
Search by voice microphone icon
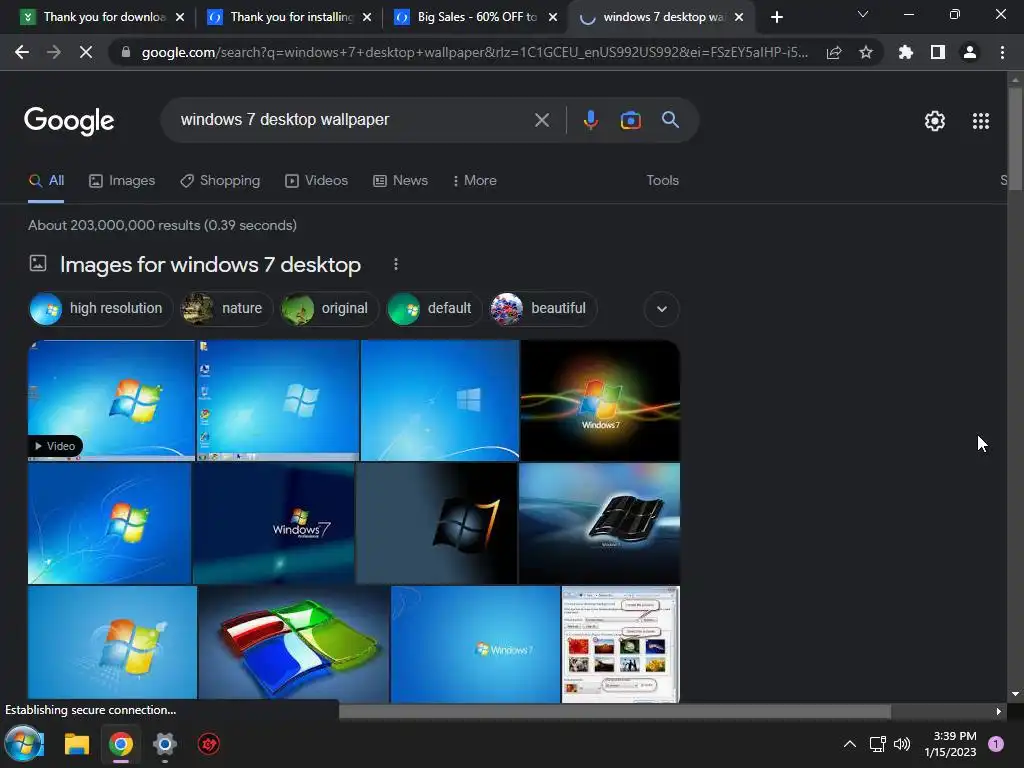(x=590, y=120)
